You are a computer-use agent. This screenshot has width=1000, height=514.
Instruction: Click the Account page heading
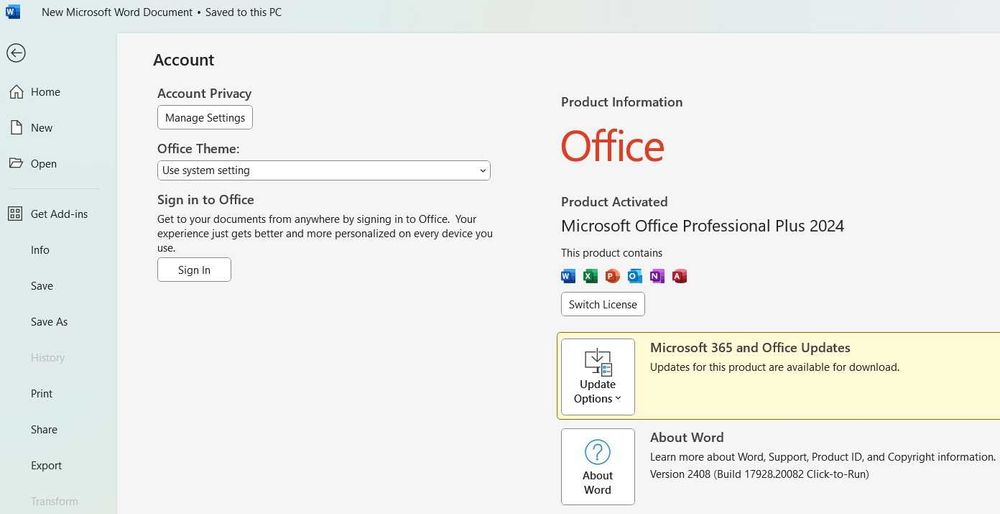(184, 60)
